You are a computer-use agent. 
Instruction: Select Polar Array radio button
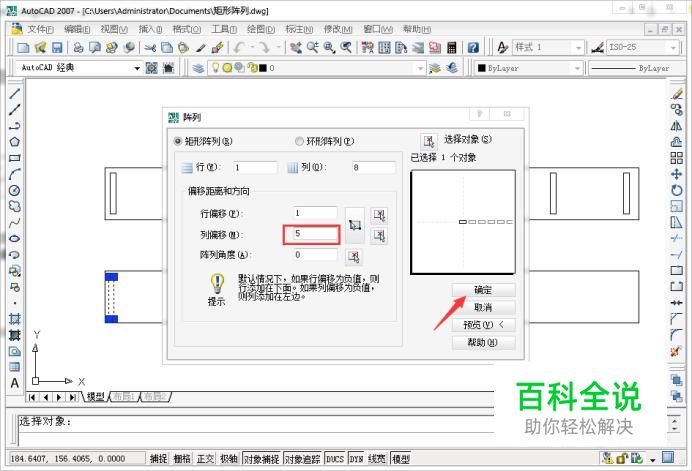pyautogui.click(x=299, y=141)
